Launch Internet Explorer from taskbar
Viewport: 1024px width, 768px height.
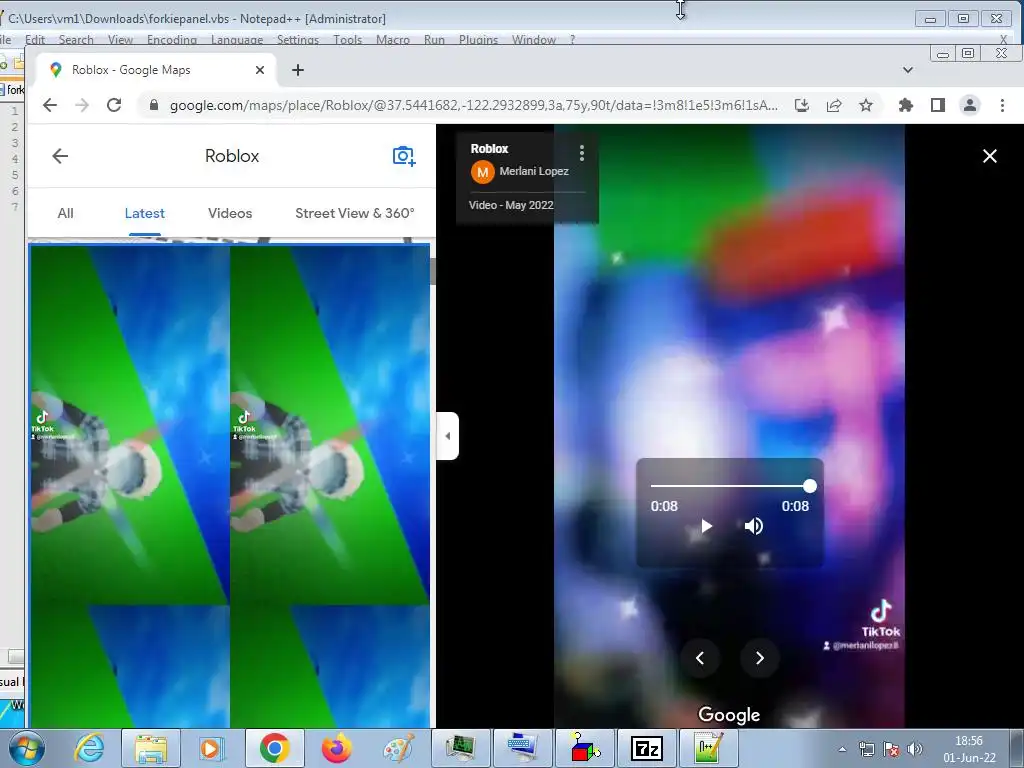(89, 748)
